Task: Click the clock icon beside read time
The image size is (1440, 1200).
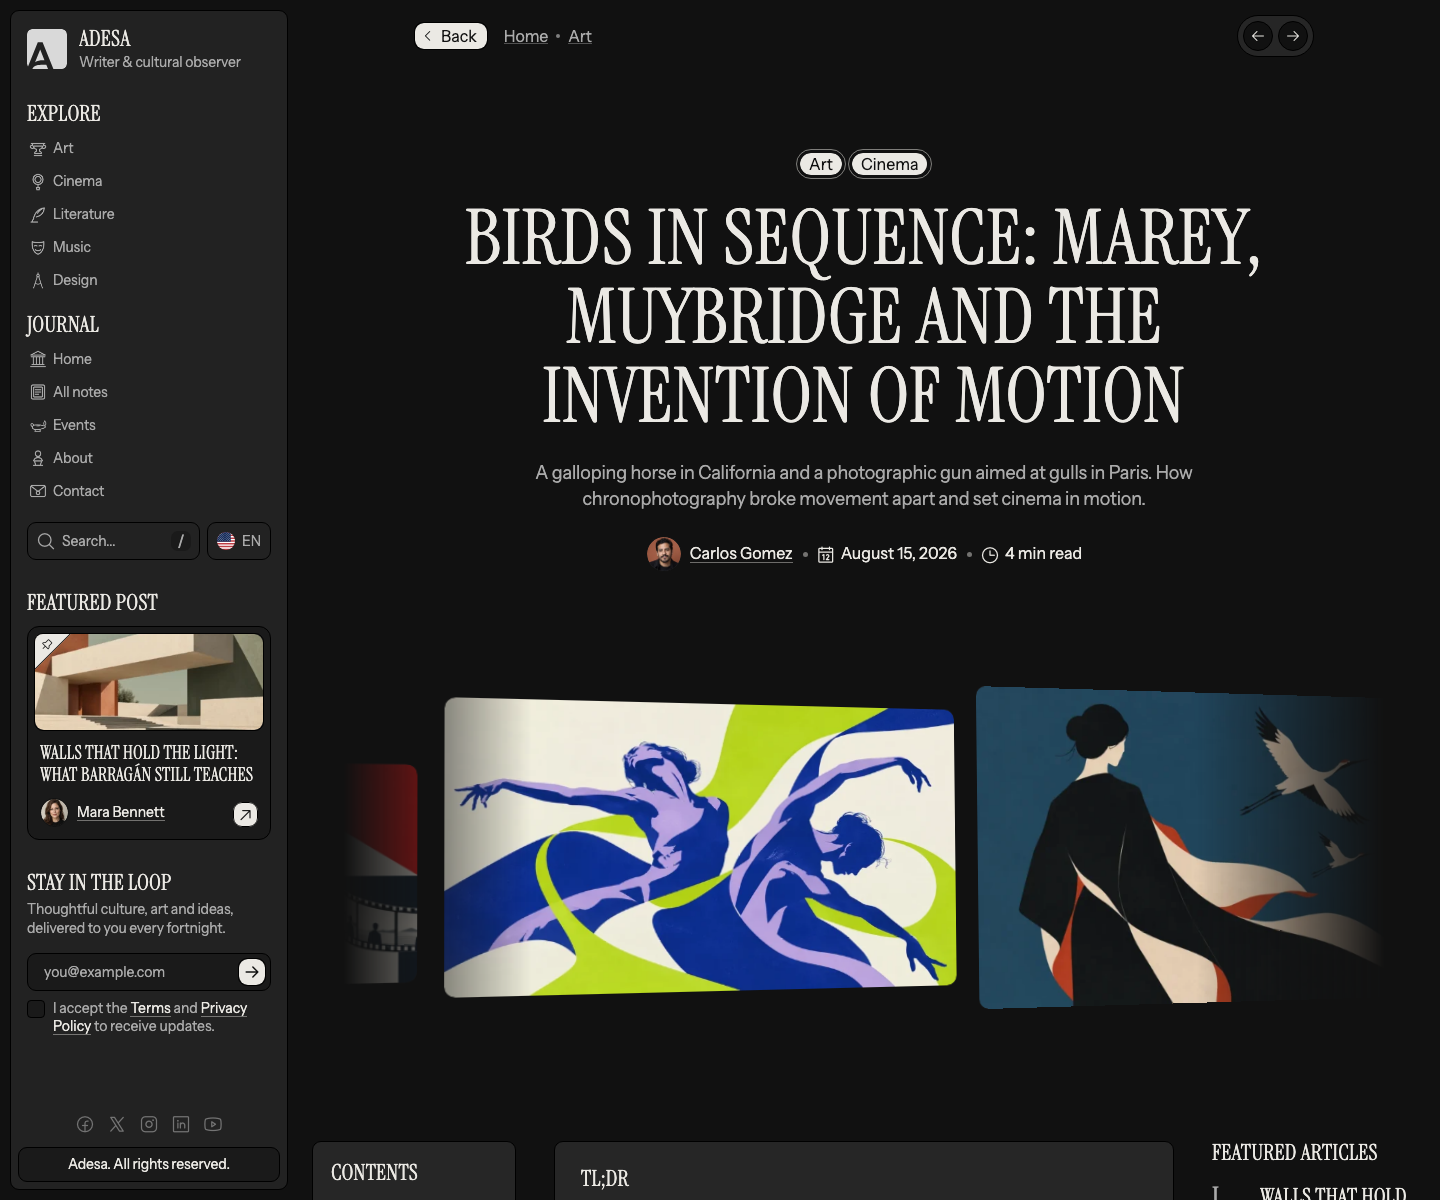Action: click(x=990, y=554)
